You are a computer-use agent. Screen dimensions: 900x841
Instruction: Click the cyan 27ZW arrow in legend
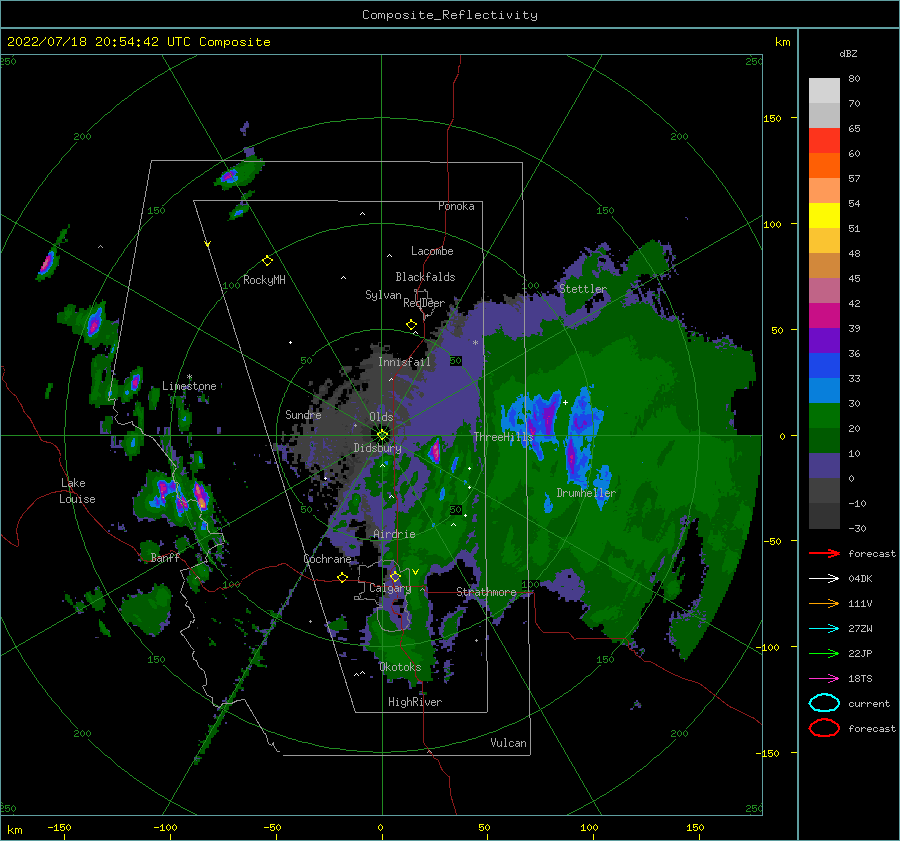point(824,629)
